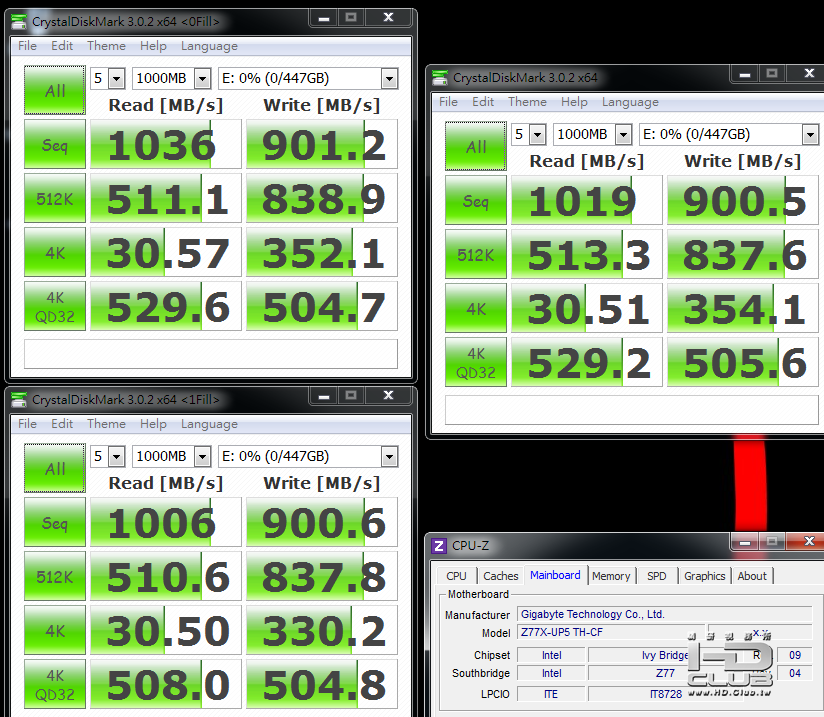Viewport: 824px width, 717px height.
Task: Click Seq read 1019 result in right window
Action: [586, 200]
